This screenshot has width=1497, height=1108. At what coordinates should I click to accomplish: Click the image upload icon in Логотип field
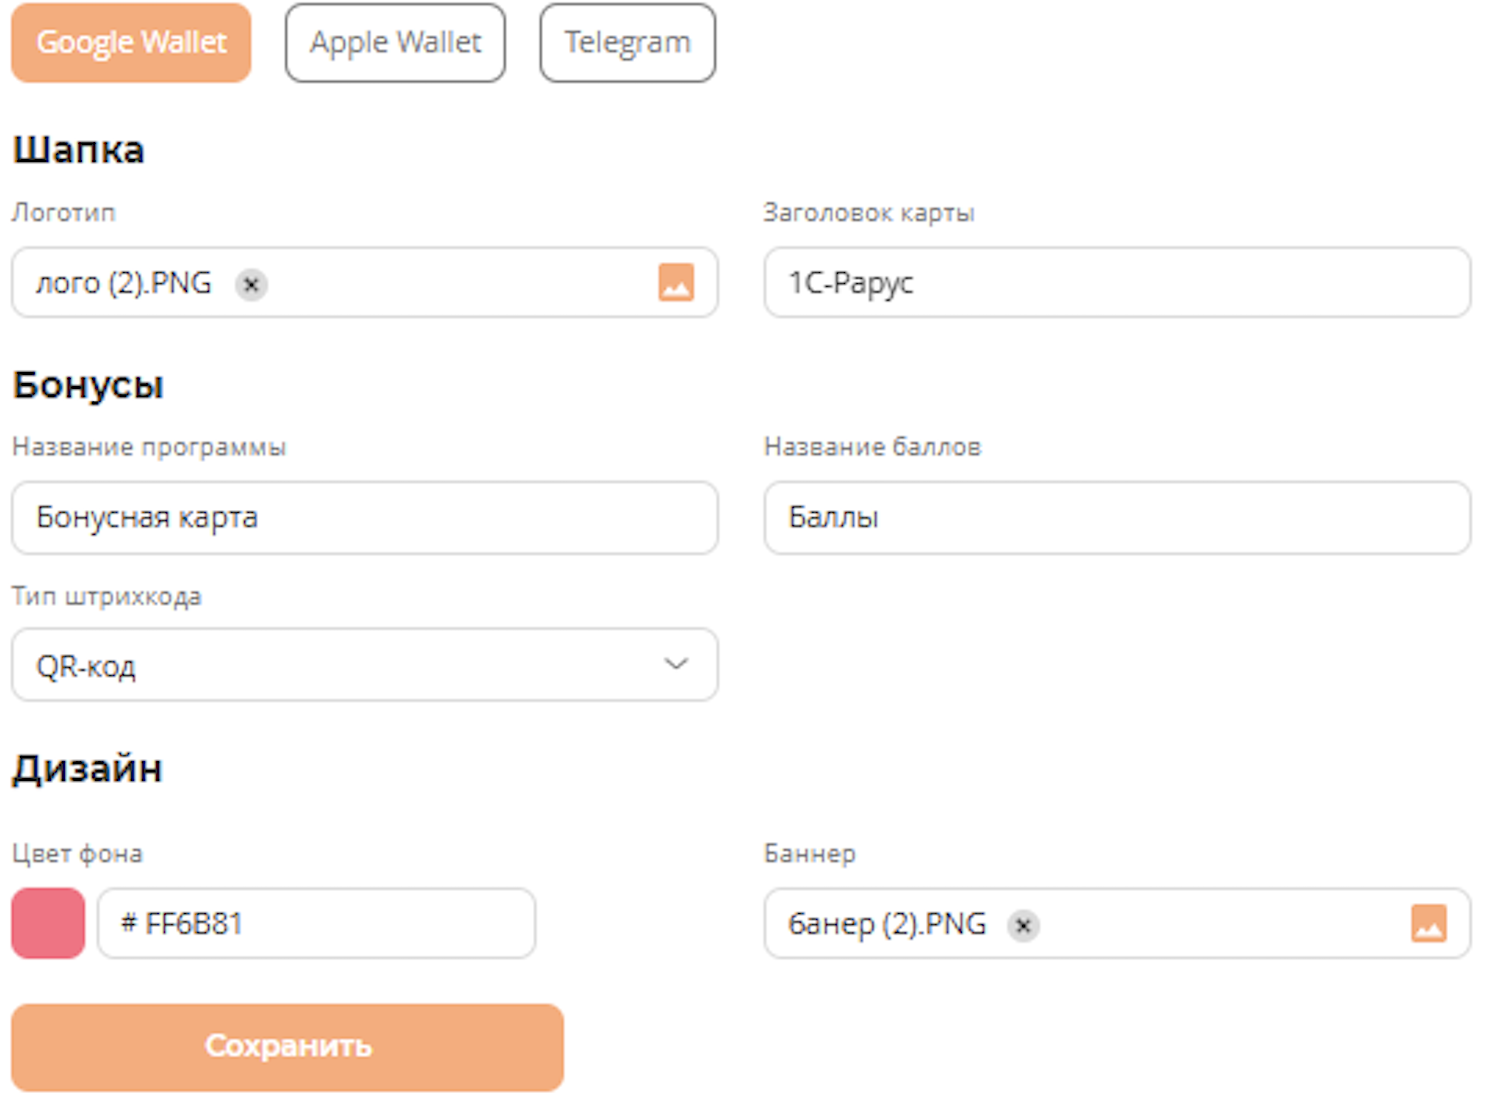pyautogui.click(x=676, y=283)
